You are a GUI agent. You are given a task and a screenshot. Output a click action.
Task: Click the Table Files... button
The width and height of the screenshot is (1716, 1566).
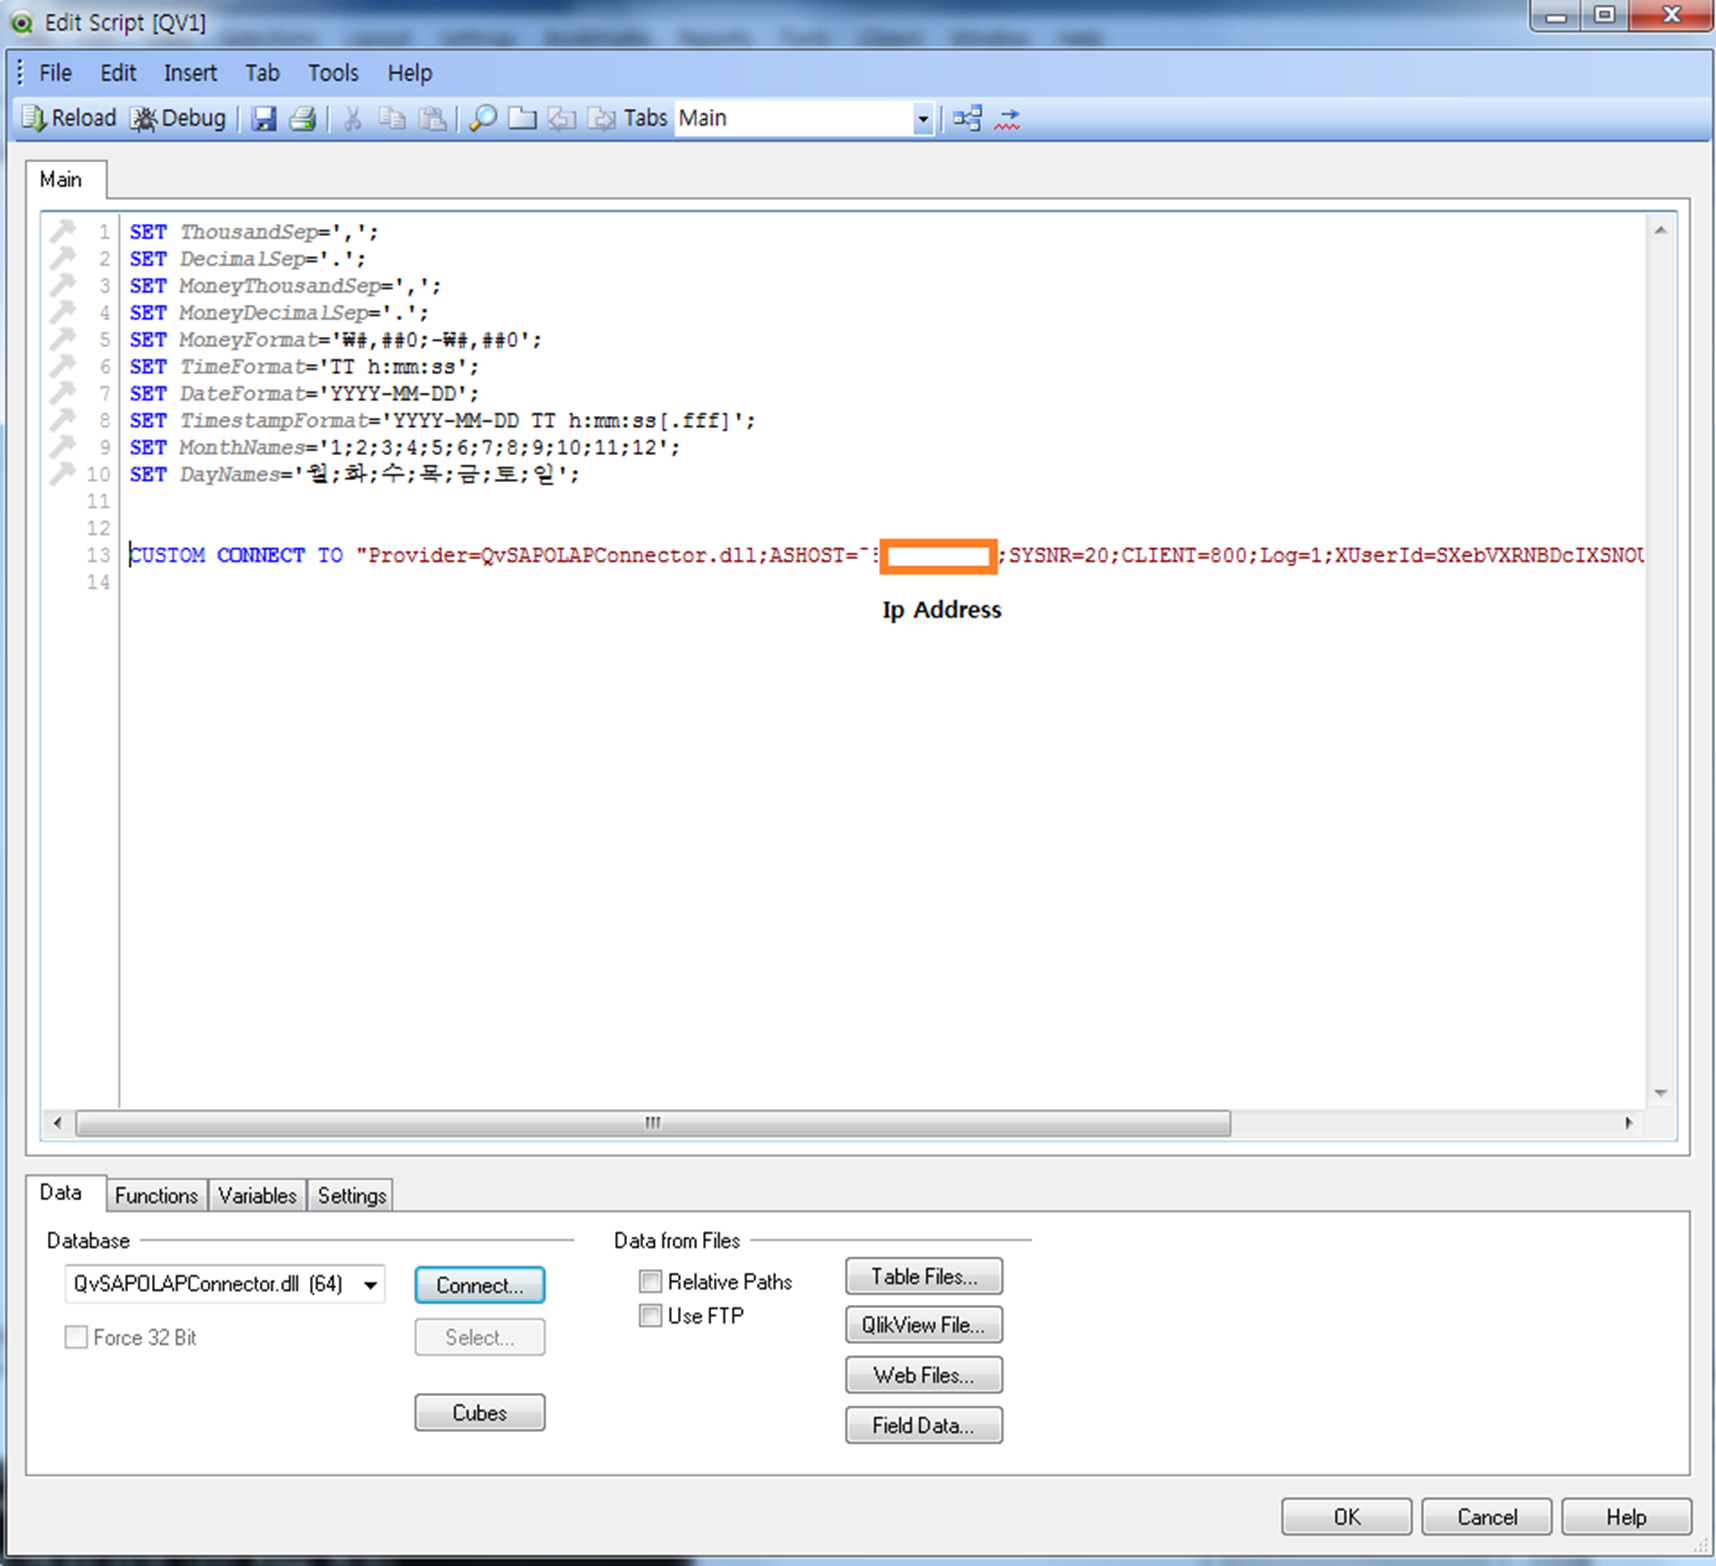(924, 1276)
